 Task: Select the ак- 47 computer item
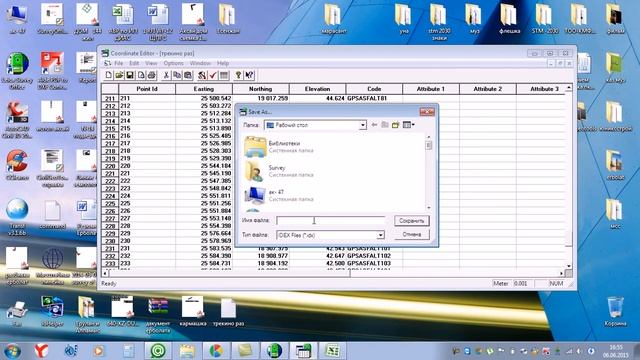pyautogui.click(x=279, y=195)
